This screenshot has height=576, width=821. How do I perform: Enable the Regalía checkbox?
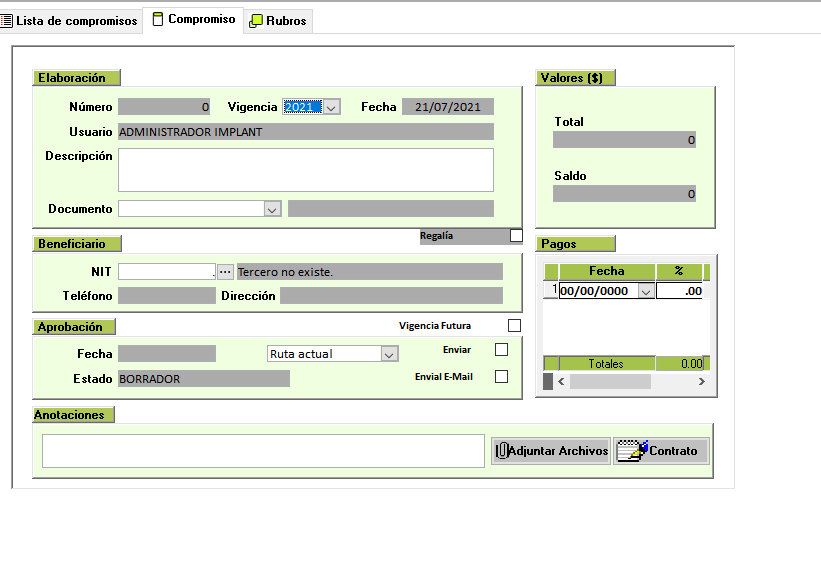pos(516,236)
